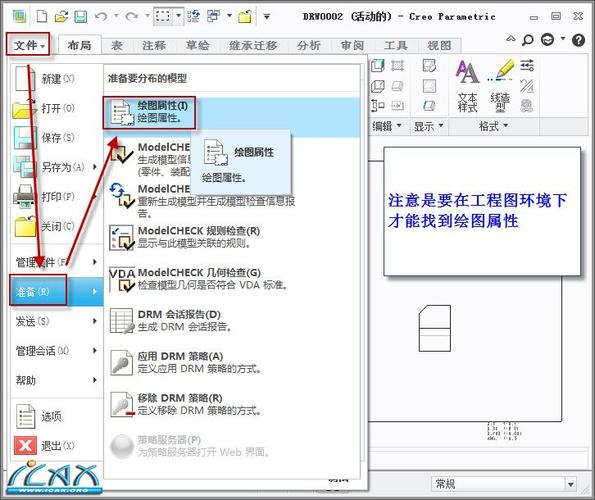Screen dimensions: 595x500
Task: Click the close window folder icon in title toolbar
Action: coord(245,16)
